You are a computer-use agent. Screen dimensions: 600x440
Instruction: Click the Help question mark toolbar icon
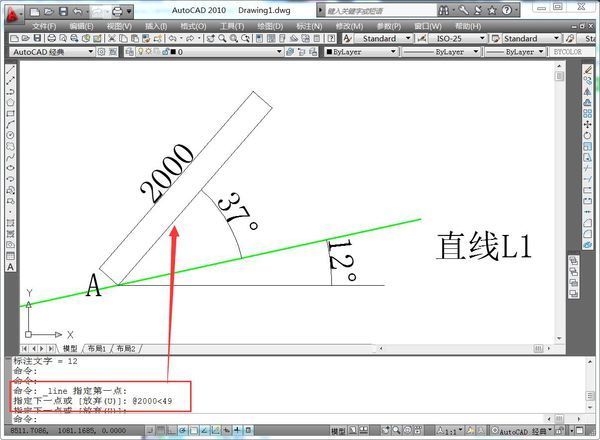click(x=331, y=38)
